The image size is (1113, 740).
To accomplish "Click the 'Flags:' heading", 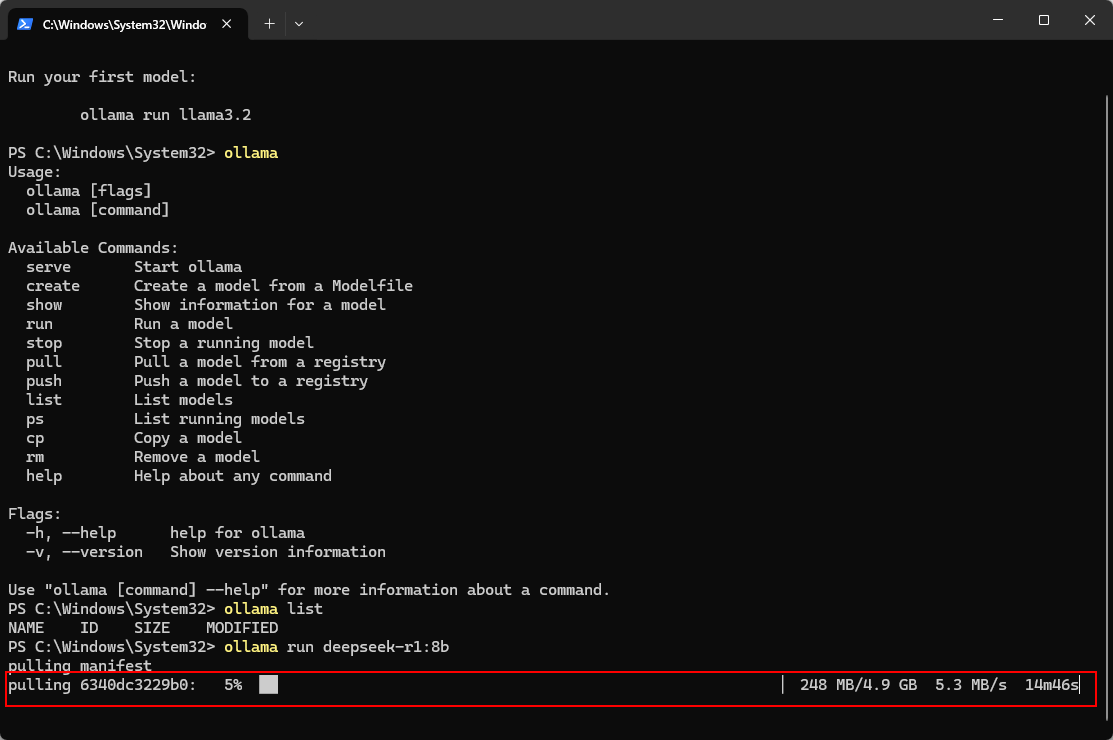I will [35, 514].
